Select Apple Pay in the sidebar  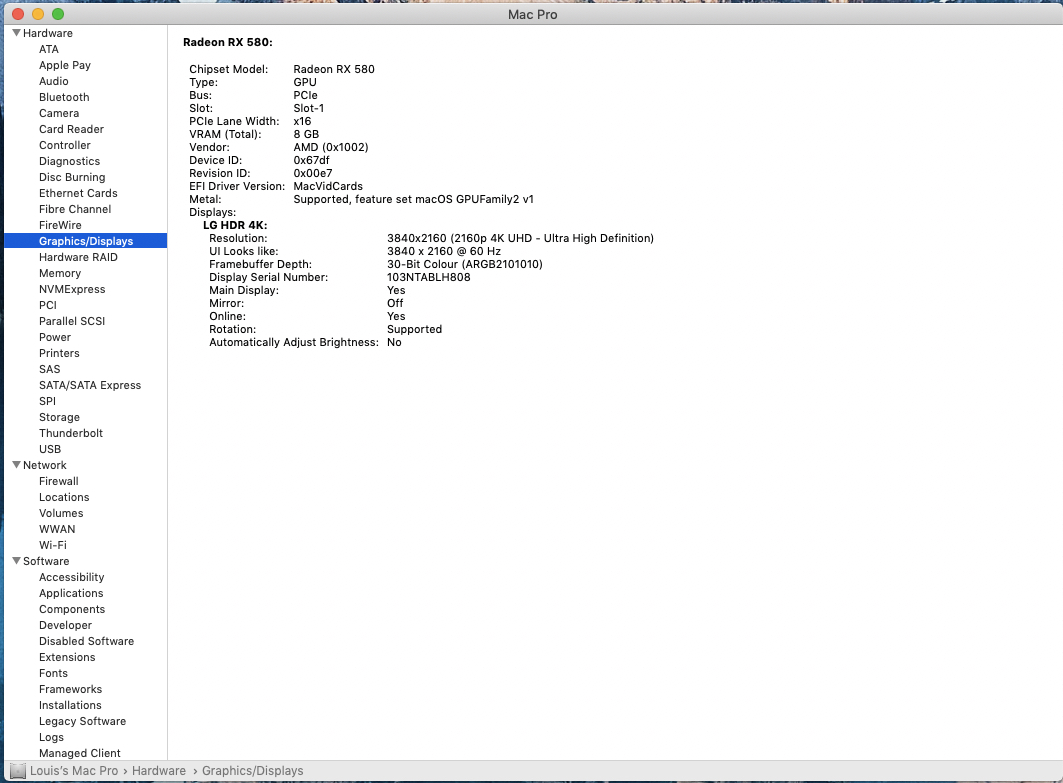tap(64, 65)
